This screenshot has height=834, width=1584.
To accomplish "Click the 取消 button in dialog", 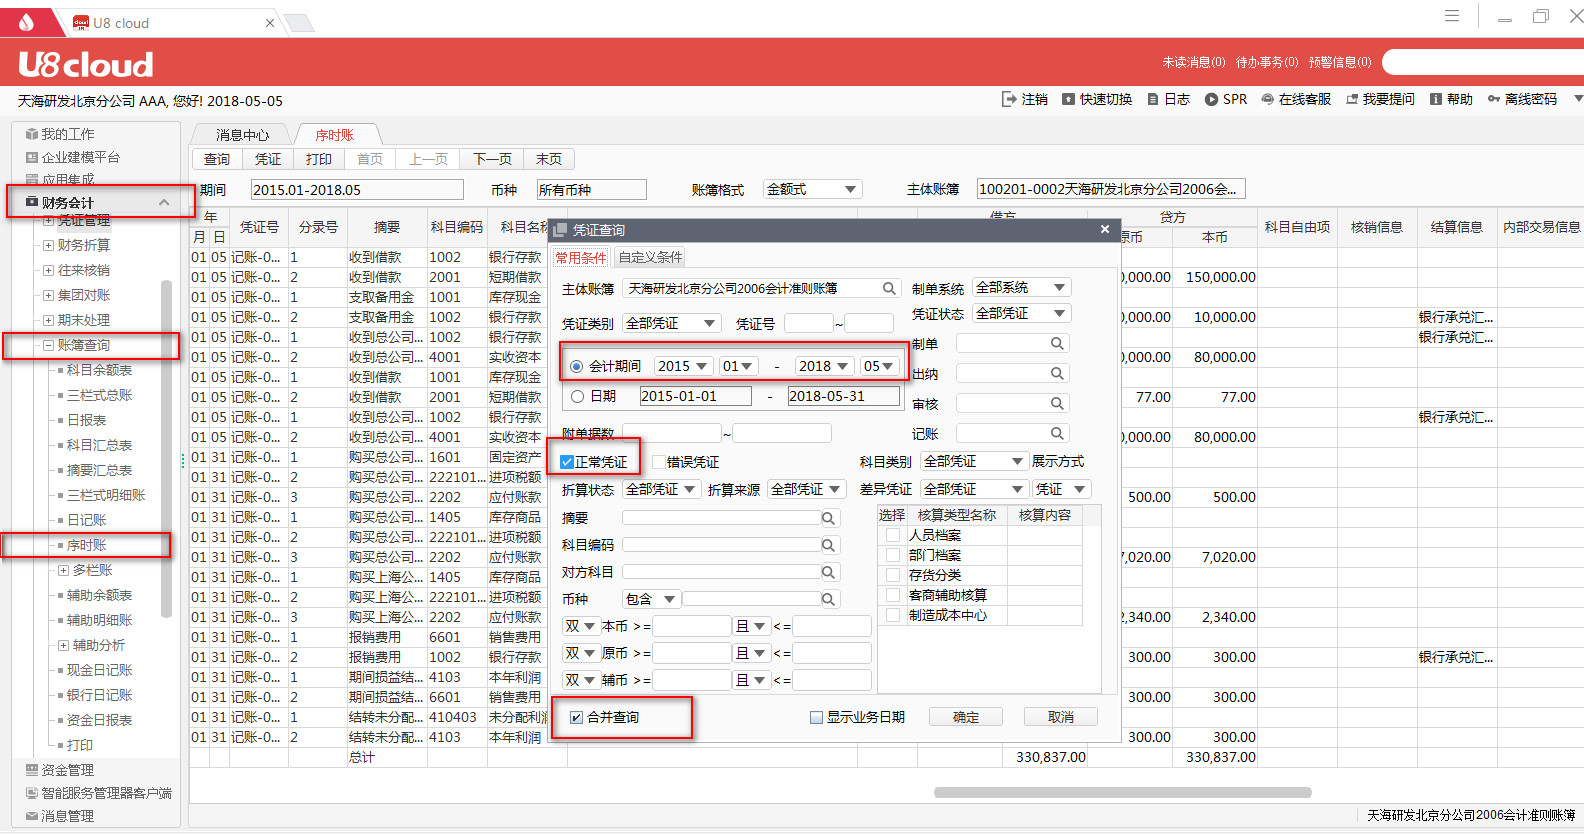I will point(1060,717).
